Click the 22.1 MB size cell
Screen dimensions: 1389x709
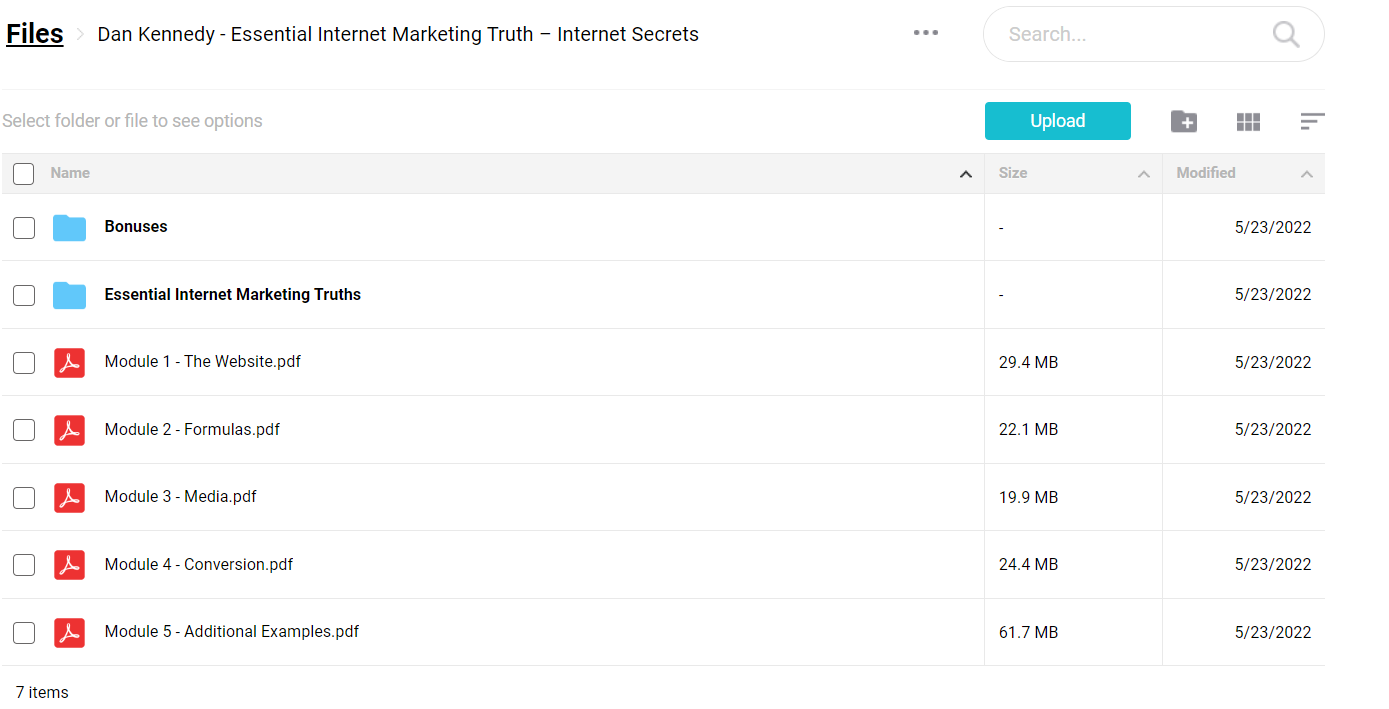pos(1028,430)
